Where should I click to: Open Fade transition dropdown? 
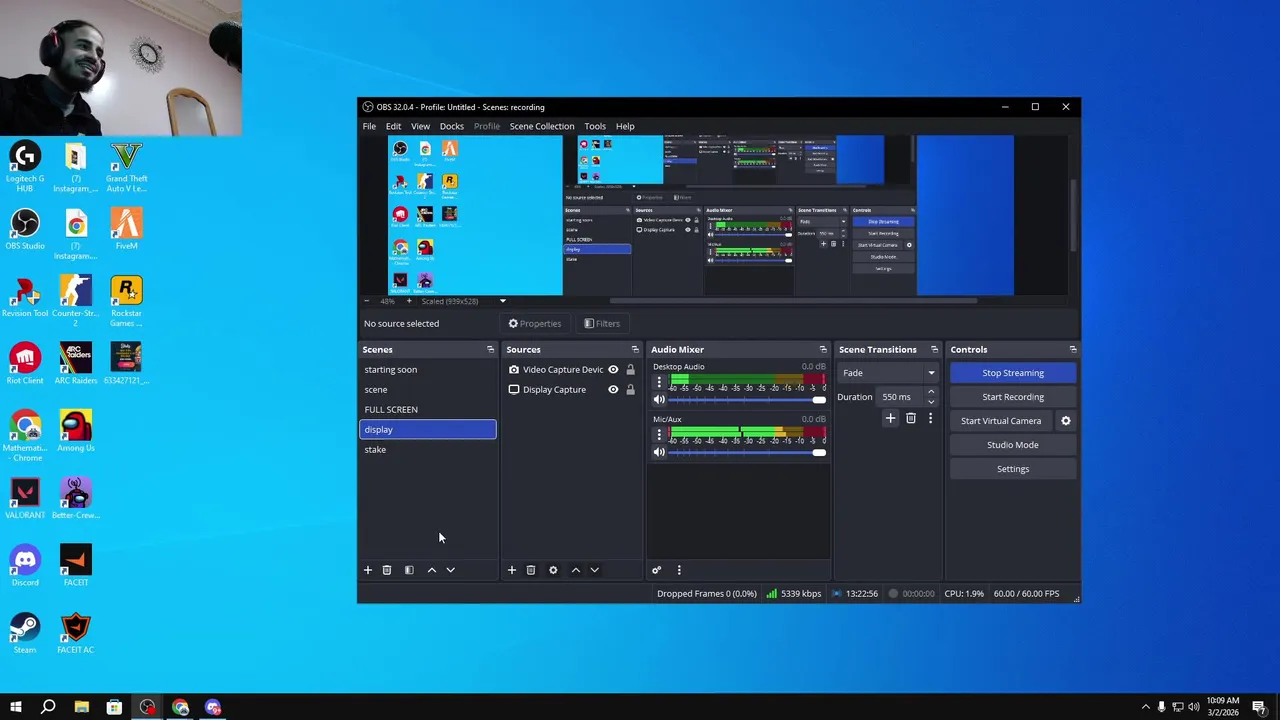pyautogui.click(x=889, y=373)
